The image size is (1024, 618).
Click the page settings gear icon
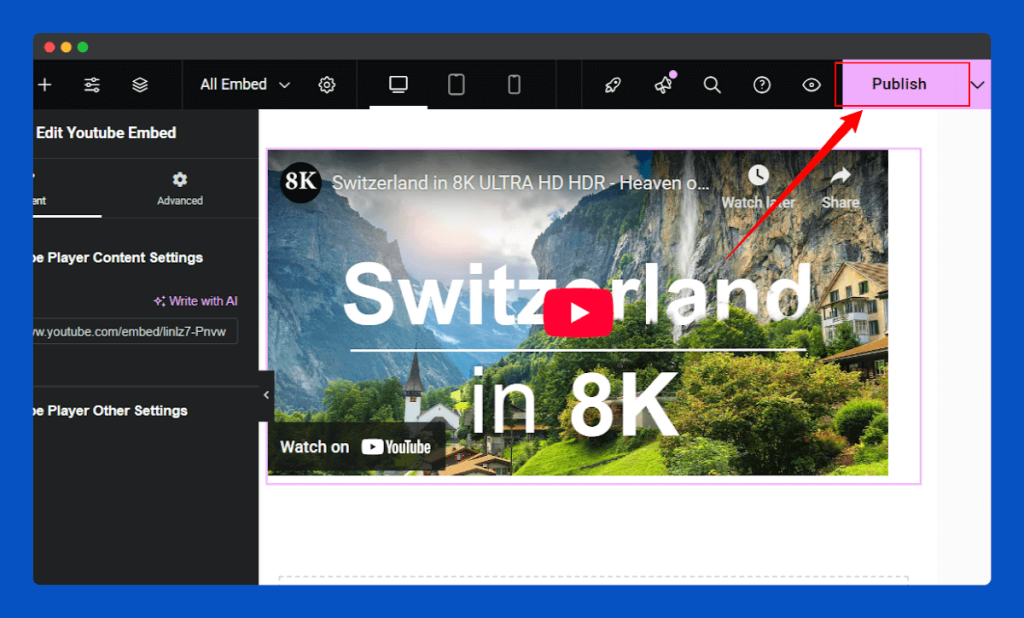pos(327,84)
